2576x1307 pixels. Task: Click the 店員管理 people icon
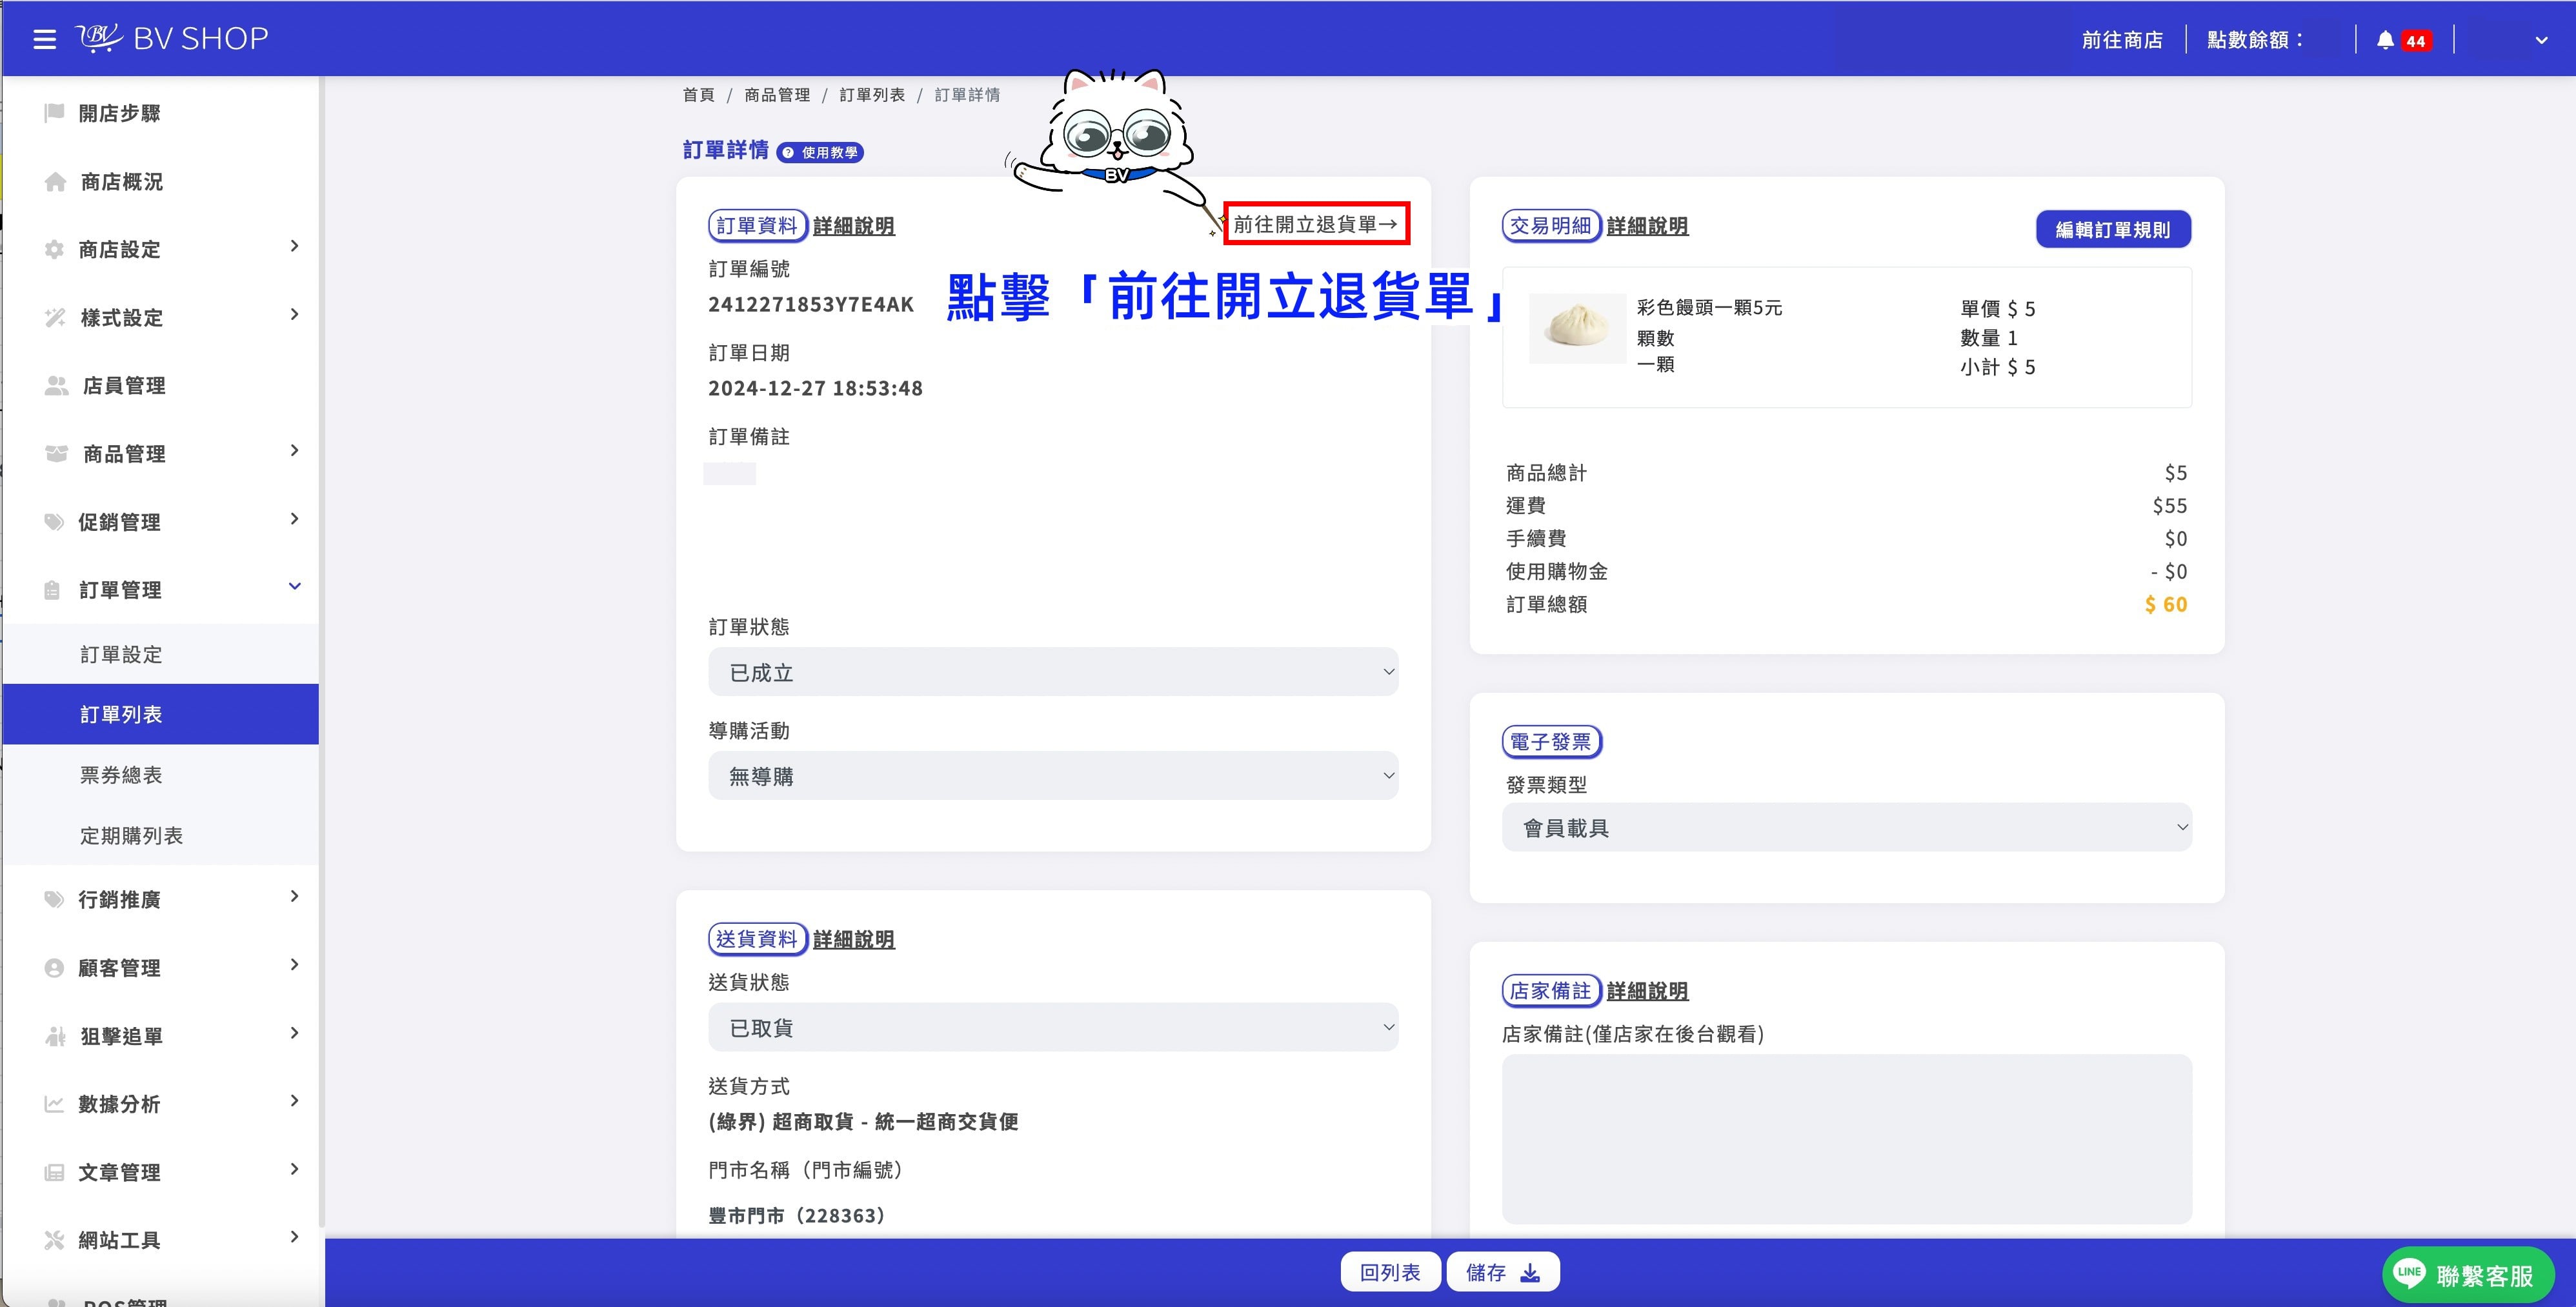[x=56, y=385]
